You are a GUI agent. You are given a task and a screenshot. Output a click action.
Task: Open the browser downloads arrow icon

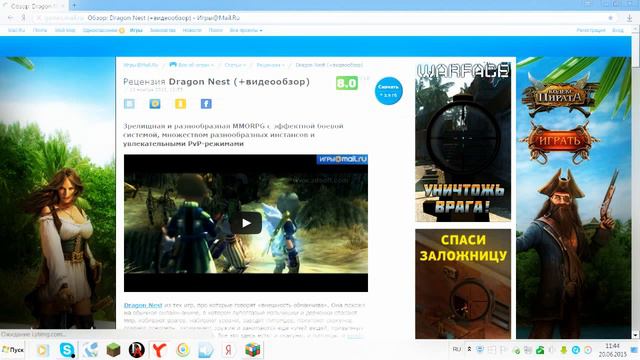629,18
